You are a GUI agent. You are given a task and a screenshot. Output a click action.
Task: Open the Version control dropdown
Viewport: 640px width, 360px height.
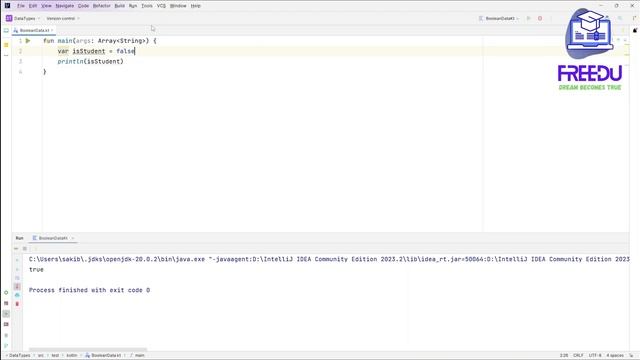tap(63, 18)
